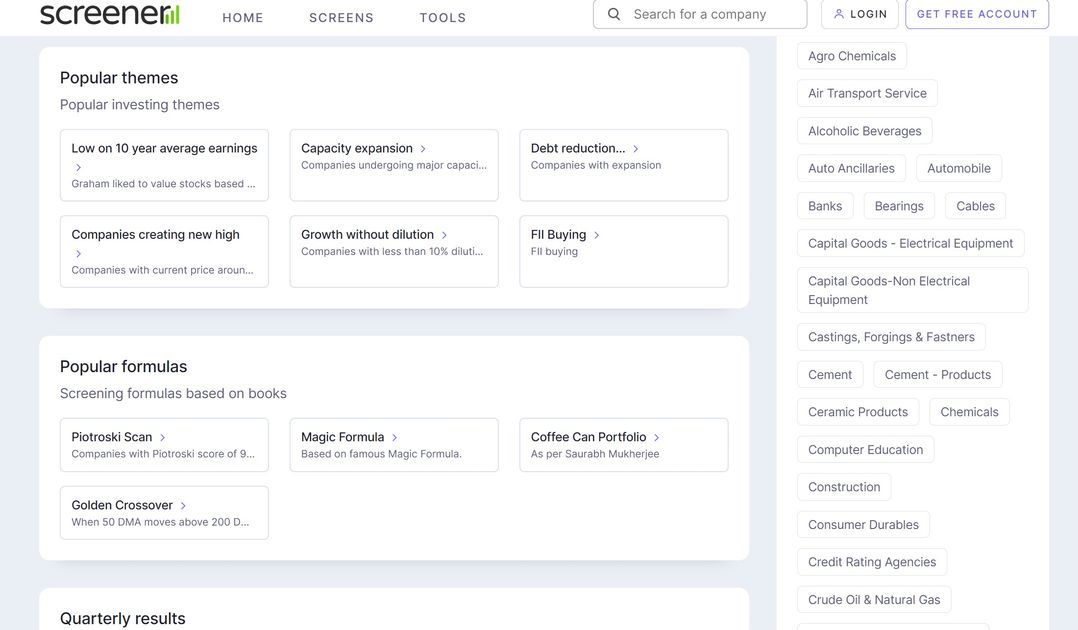Click the arrow next to Capacity expansion
1078x630 pixels.
tap(423, 149)
